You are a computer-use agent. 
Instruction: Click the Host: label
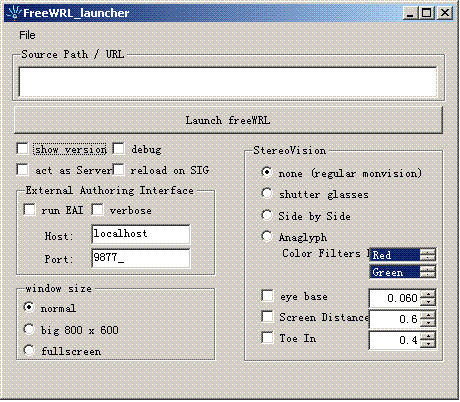coord(59,236)
